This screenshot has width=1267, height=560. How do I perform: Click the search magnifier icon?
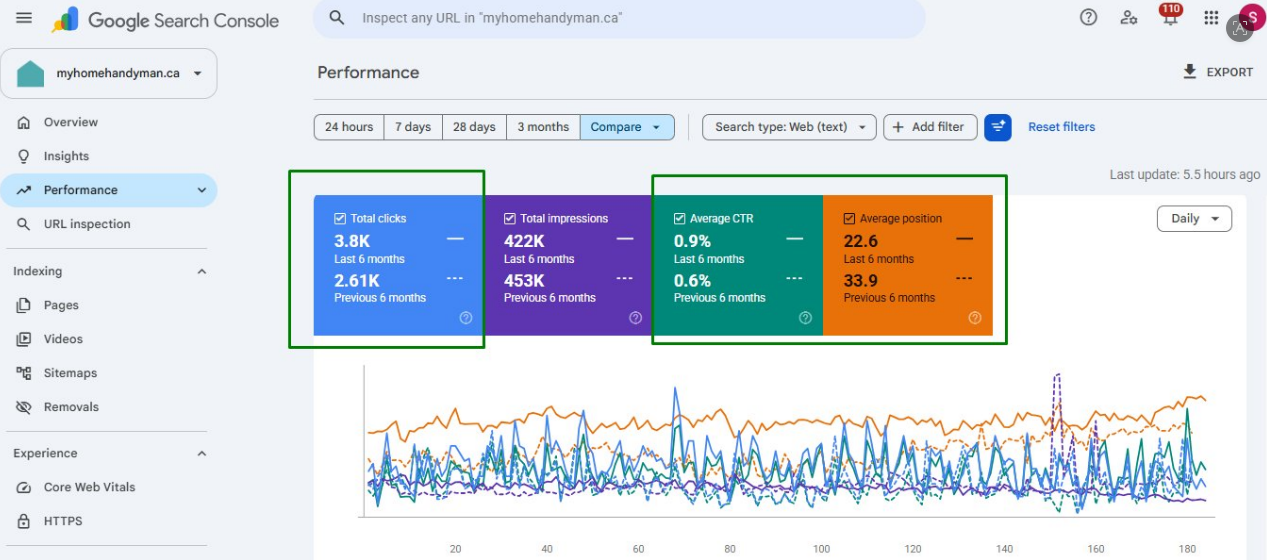point(337,18)
